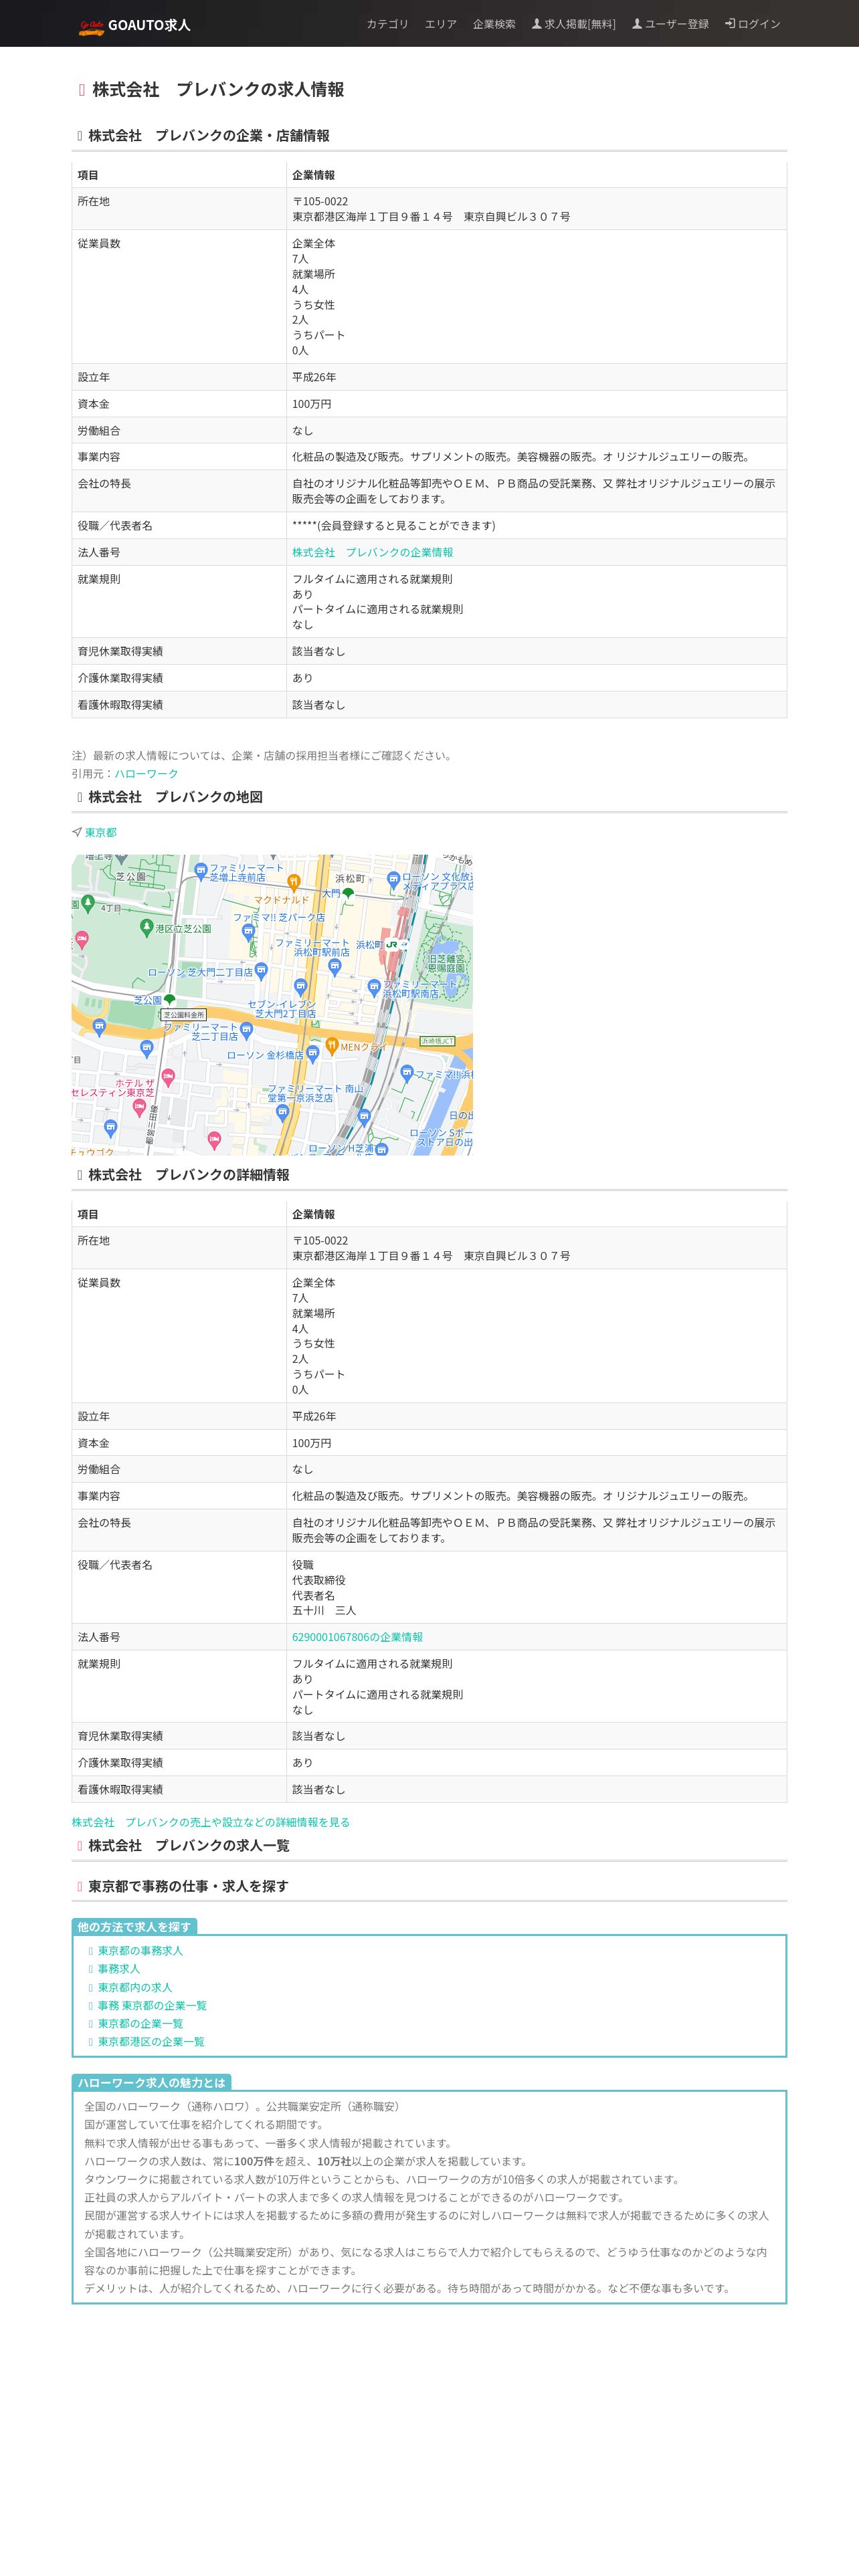Click the MENクライ restaurant pin
Screen dimensions: 859x2576
coord(332,1047)
